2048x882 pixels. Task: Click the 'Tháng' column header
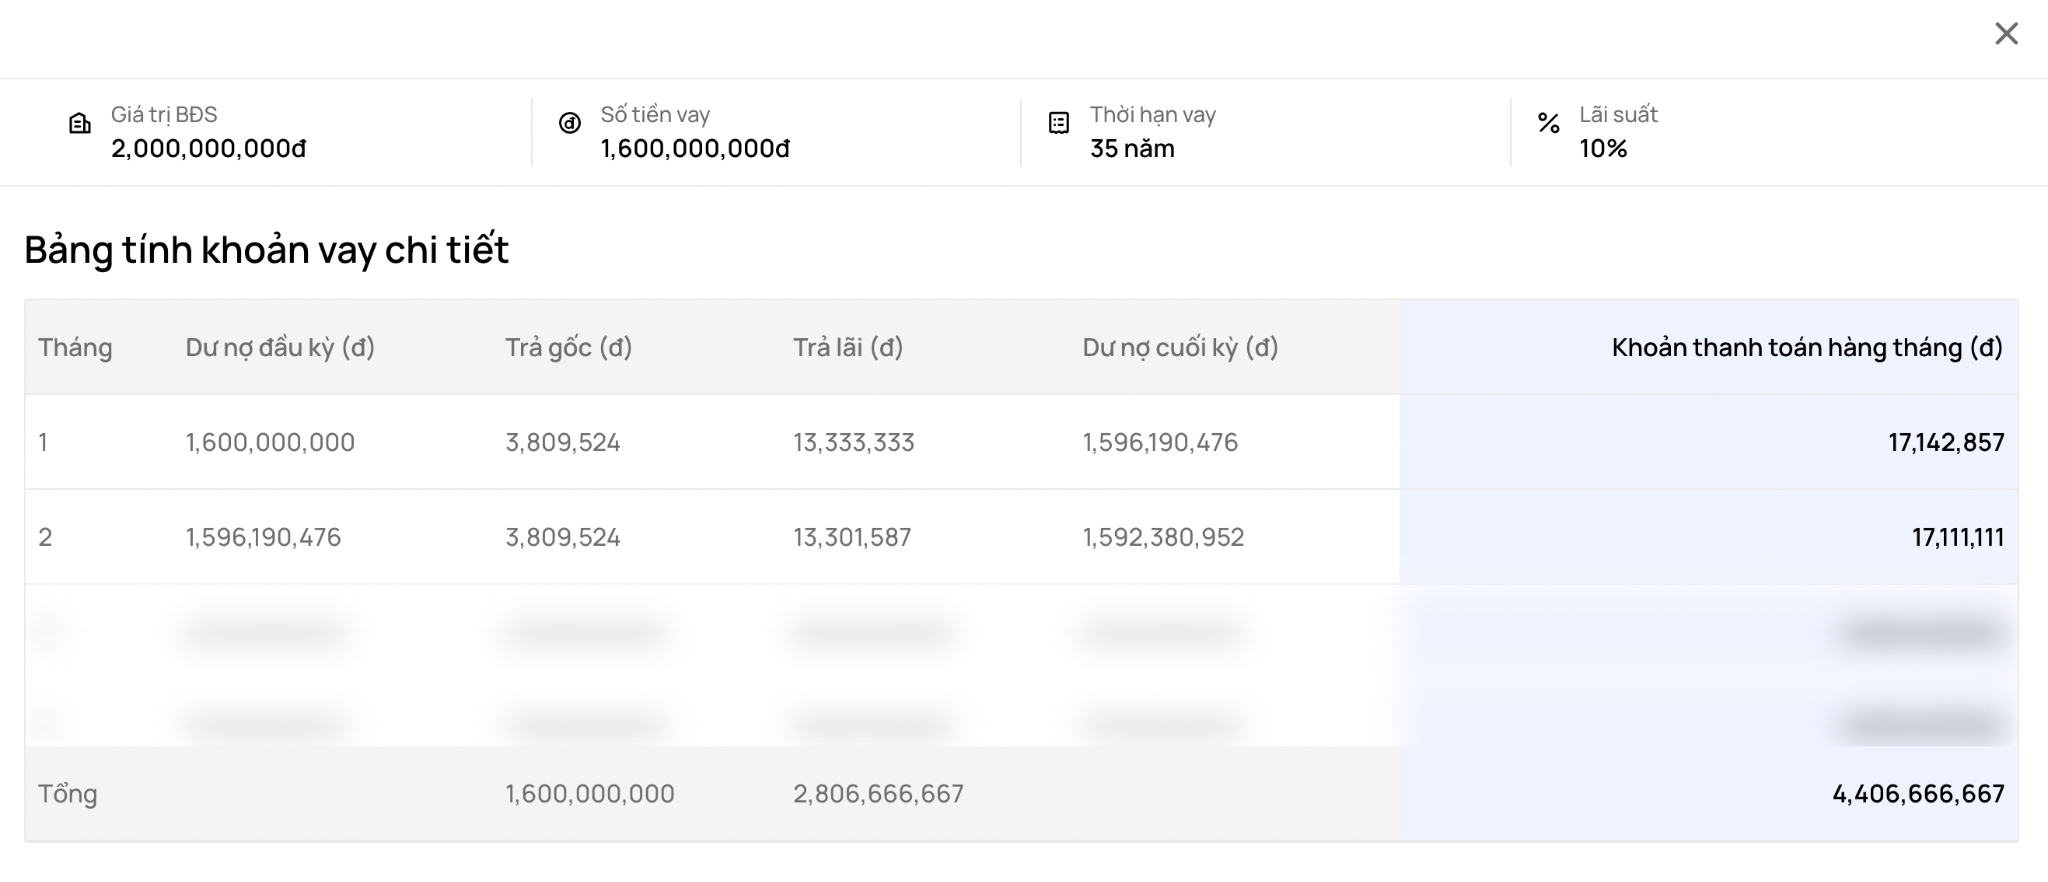pyautogui.click(x=75, y=348)
